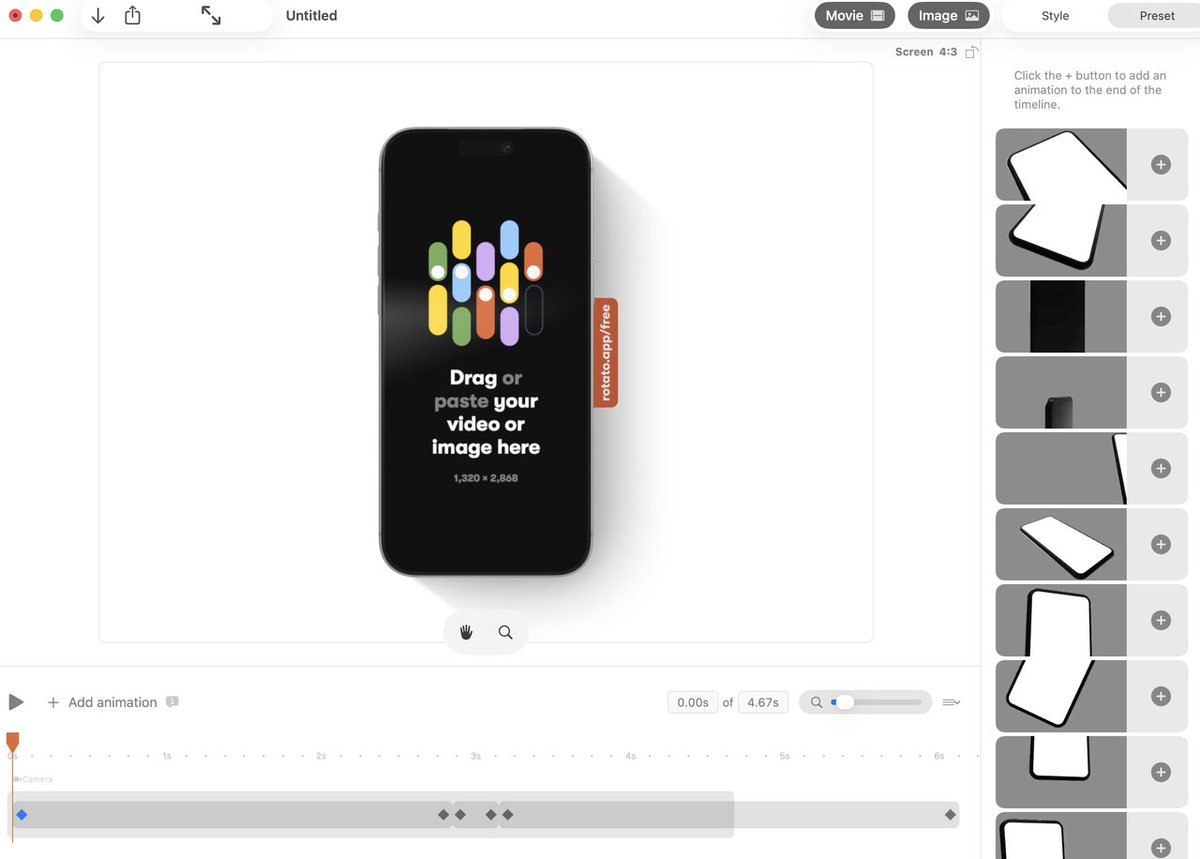Click the first preset thumbnail, diagonal phone corner
1200x859 pixels.
pos(1061,165)
